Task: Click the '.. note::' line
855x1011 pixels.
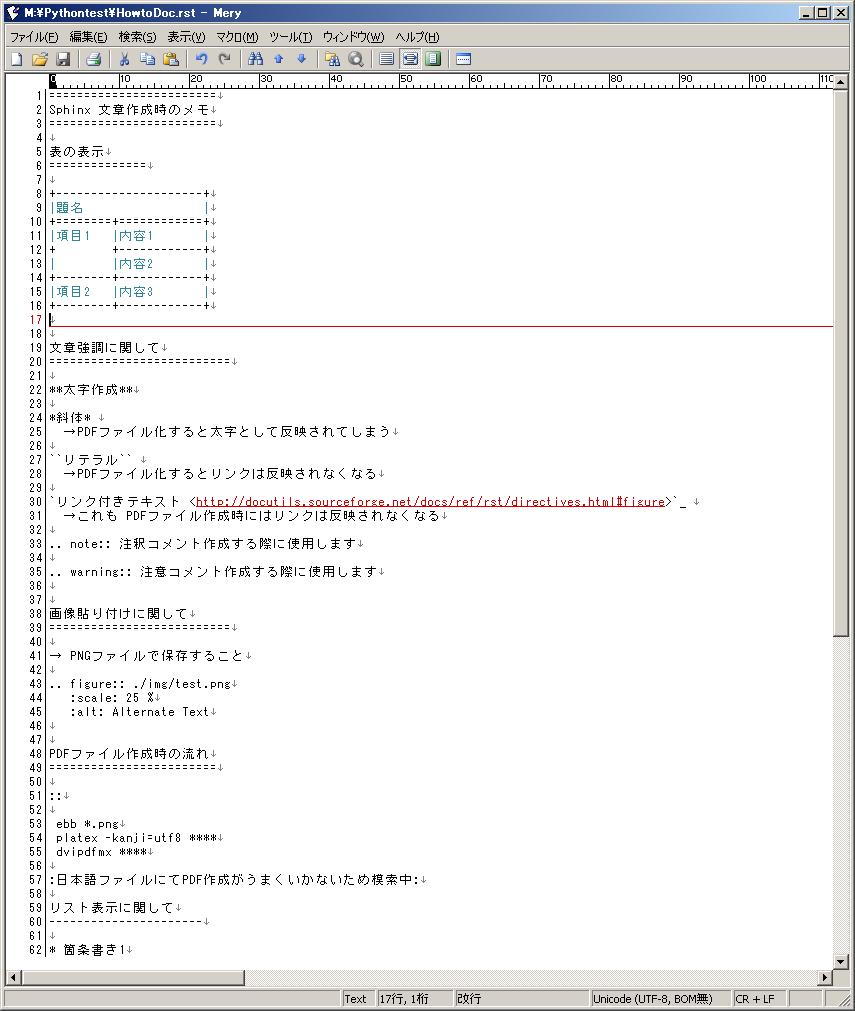Action: click(x=202, y=544)
